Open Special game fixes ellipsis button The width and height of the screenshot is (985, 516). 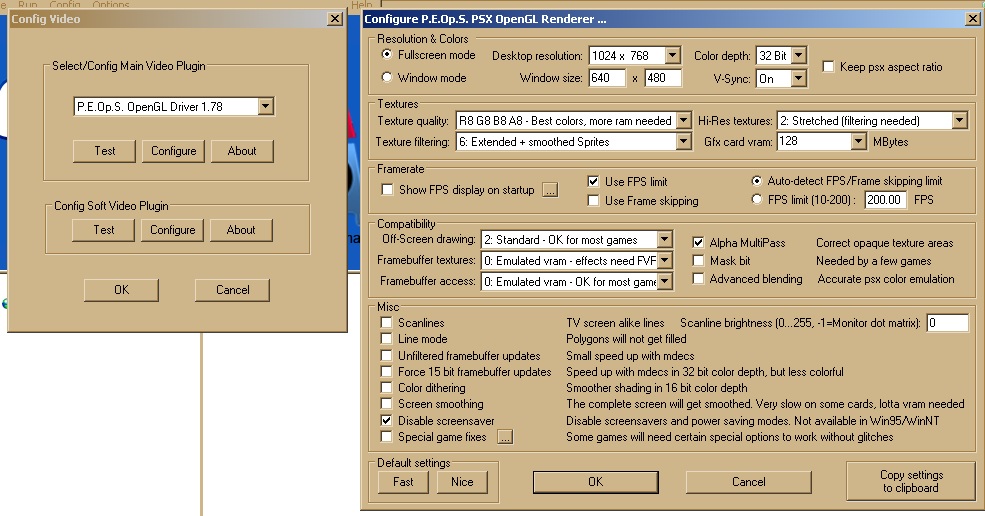click(x=505, y=437)
